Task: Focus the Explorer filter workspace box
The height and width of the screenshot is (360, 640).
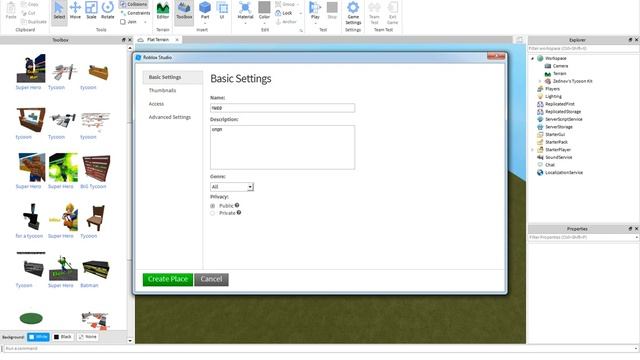Action: [x=583, y=48]
